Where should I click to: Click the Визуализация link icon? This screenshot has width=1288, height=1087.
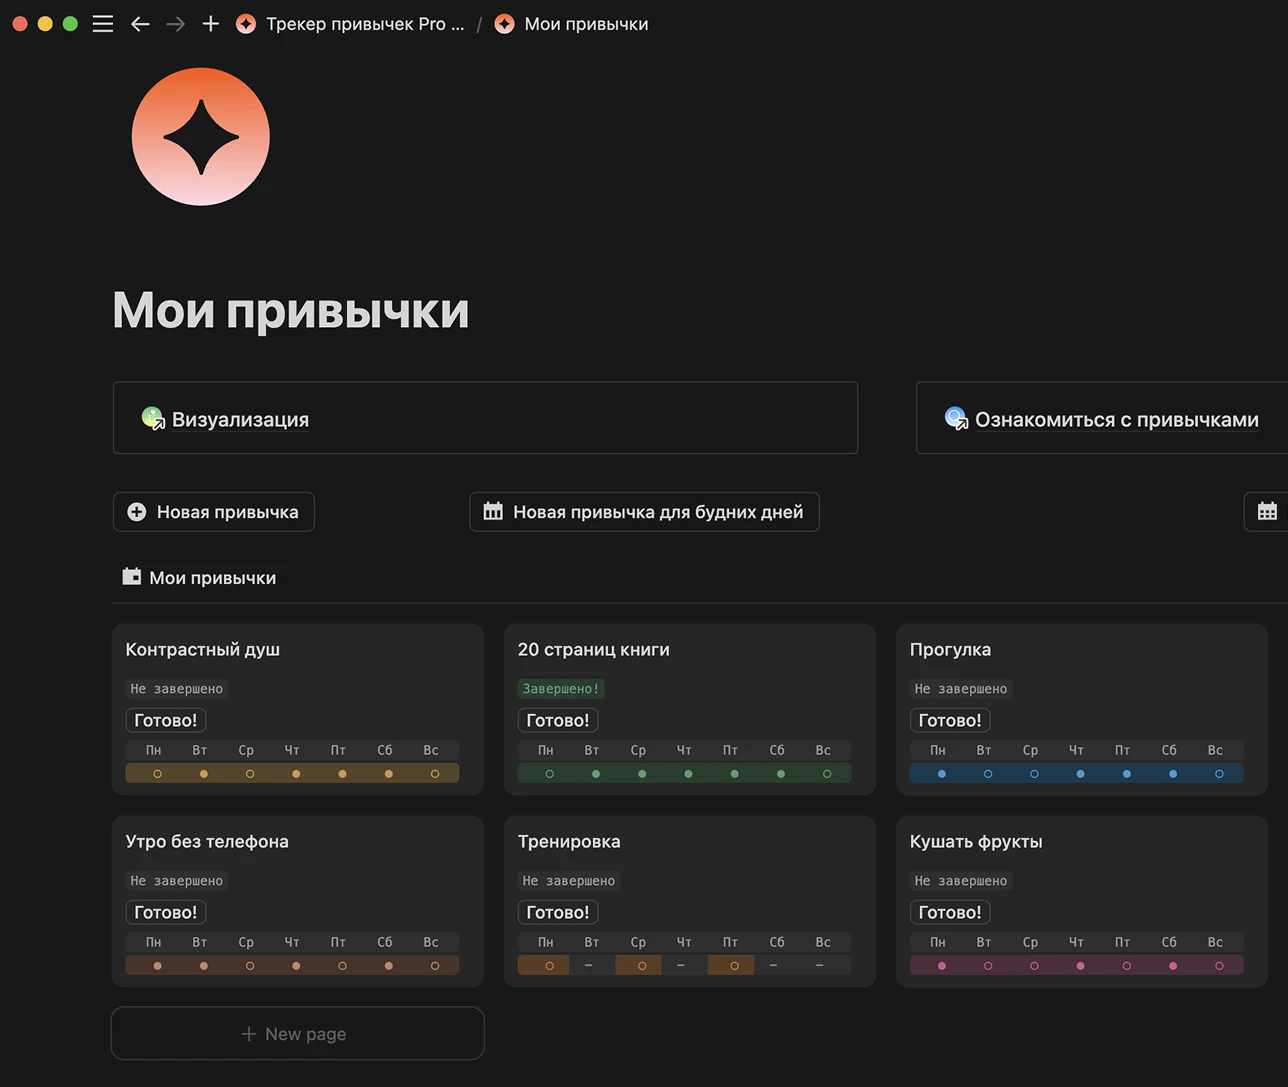[153, 419]
